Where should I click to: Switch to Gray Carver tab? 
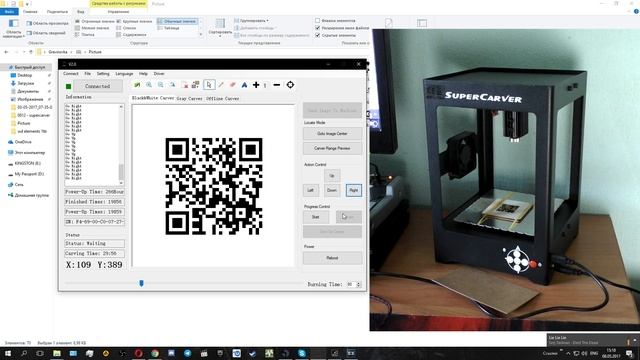tap(189, 99)
